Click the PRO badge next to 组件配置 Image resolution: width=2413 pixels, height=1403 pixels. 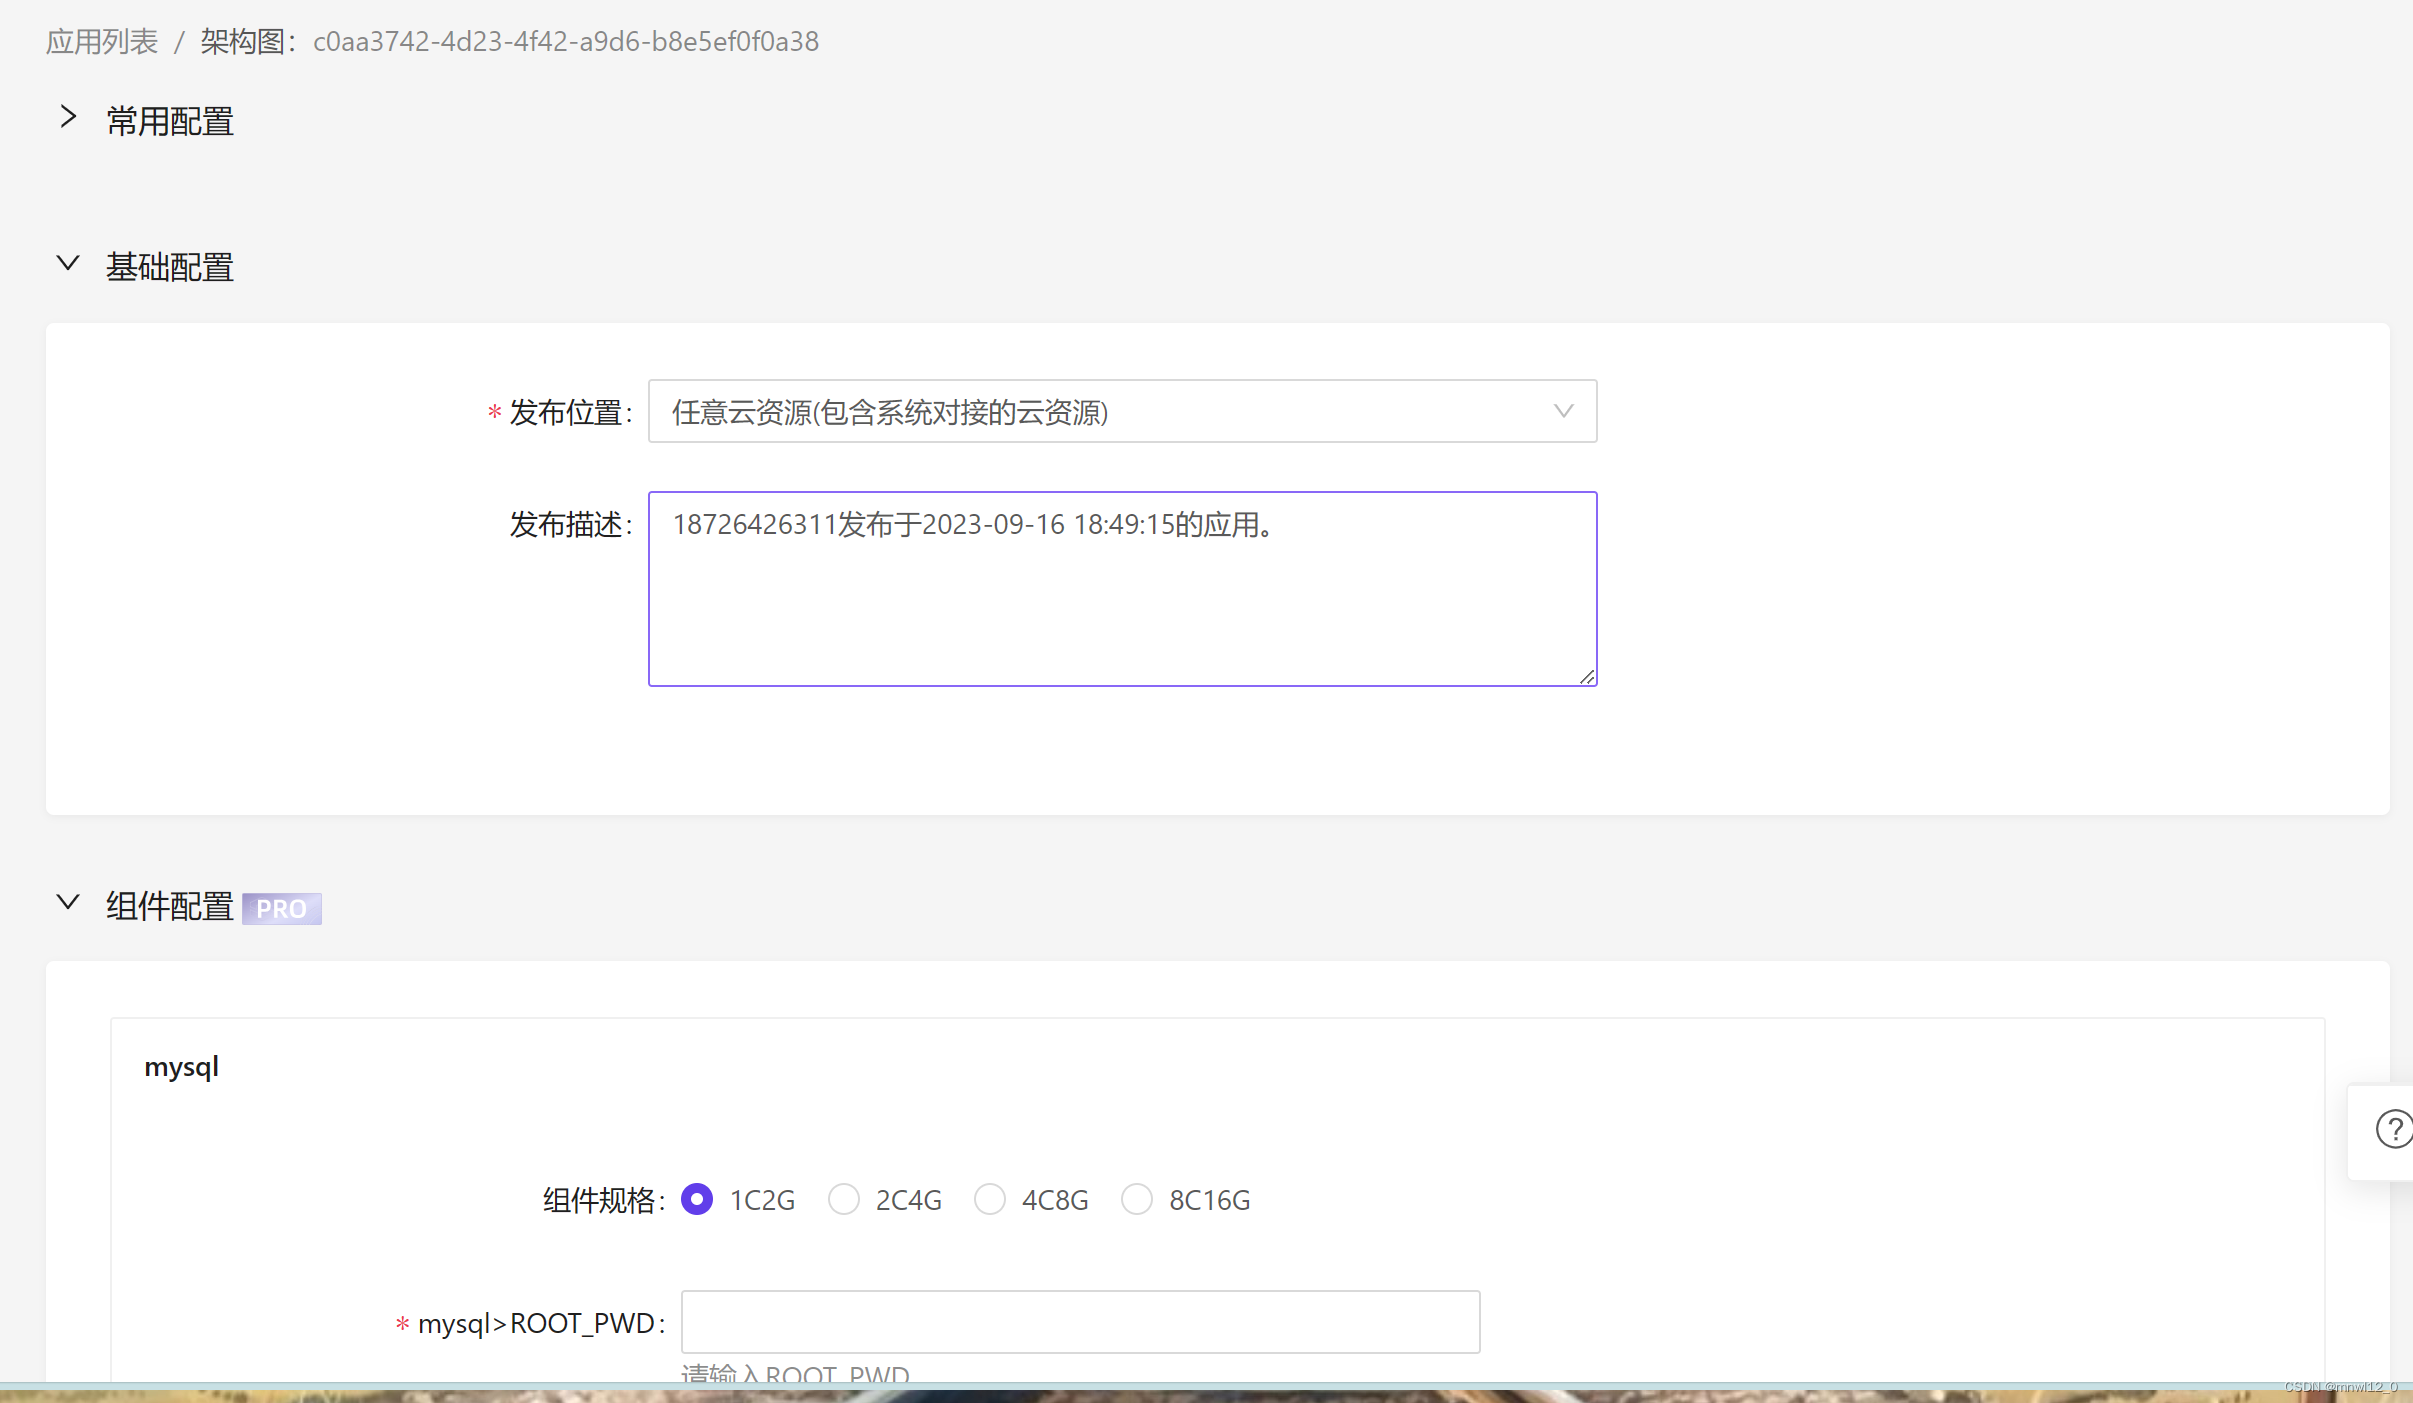click(x=281, y=908)
